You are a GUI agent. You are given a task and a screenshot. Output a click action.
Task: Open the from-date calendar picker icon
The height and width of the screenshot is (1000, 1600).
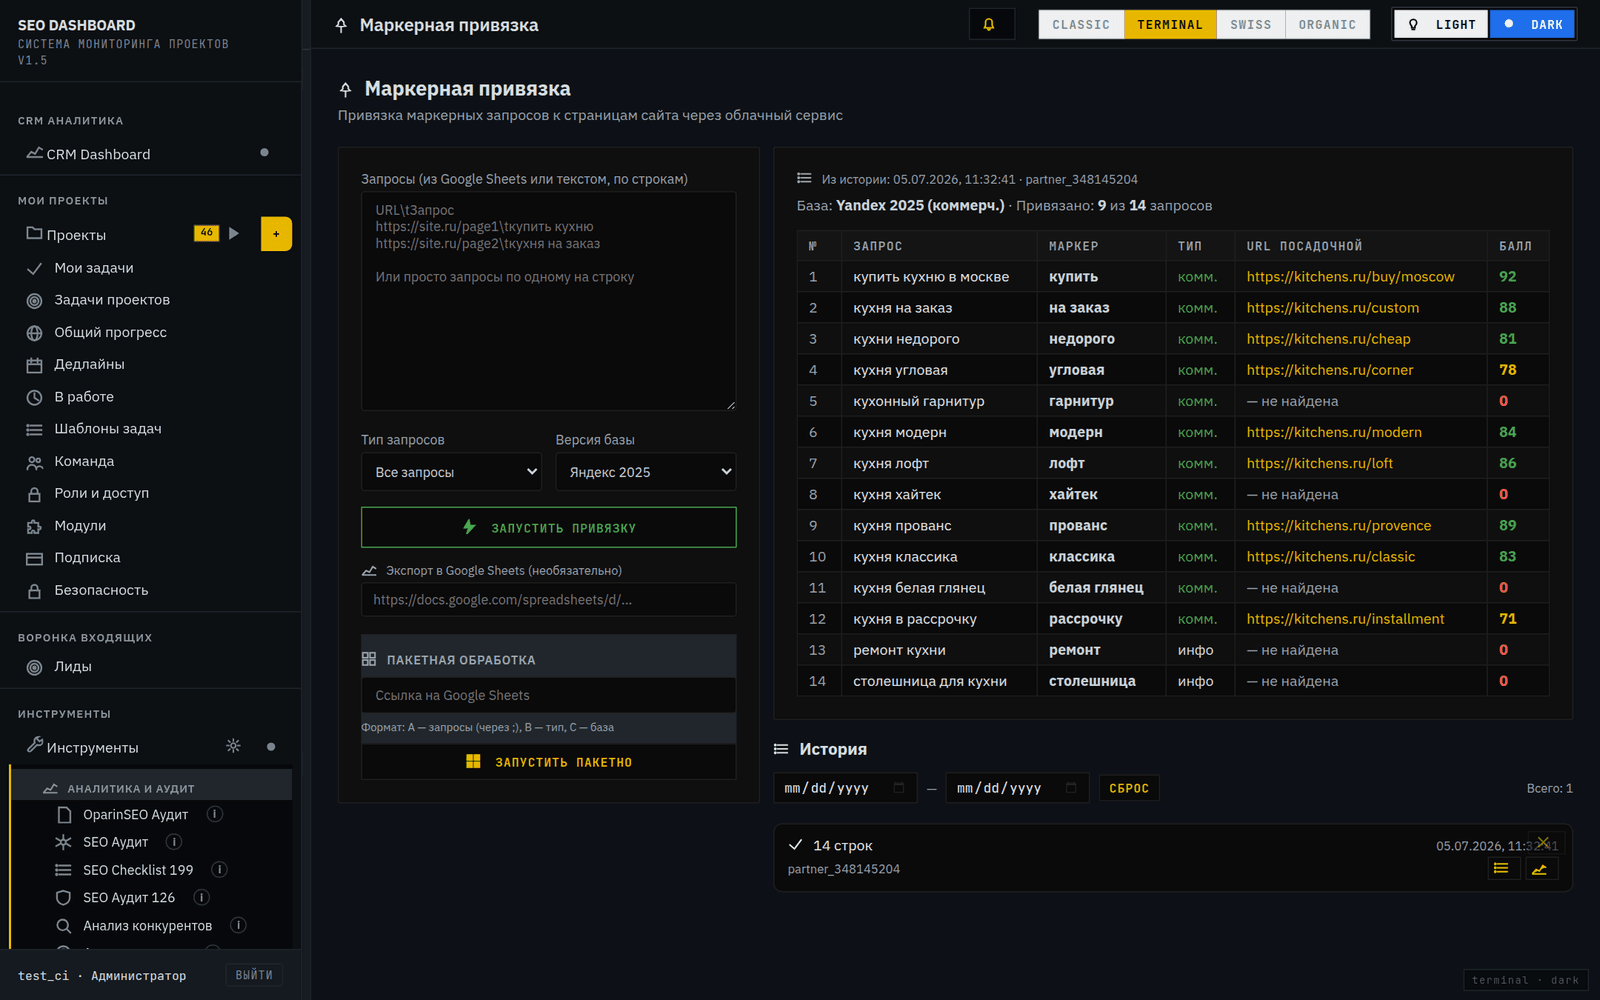(x=898, y=788)
